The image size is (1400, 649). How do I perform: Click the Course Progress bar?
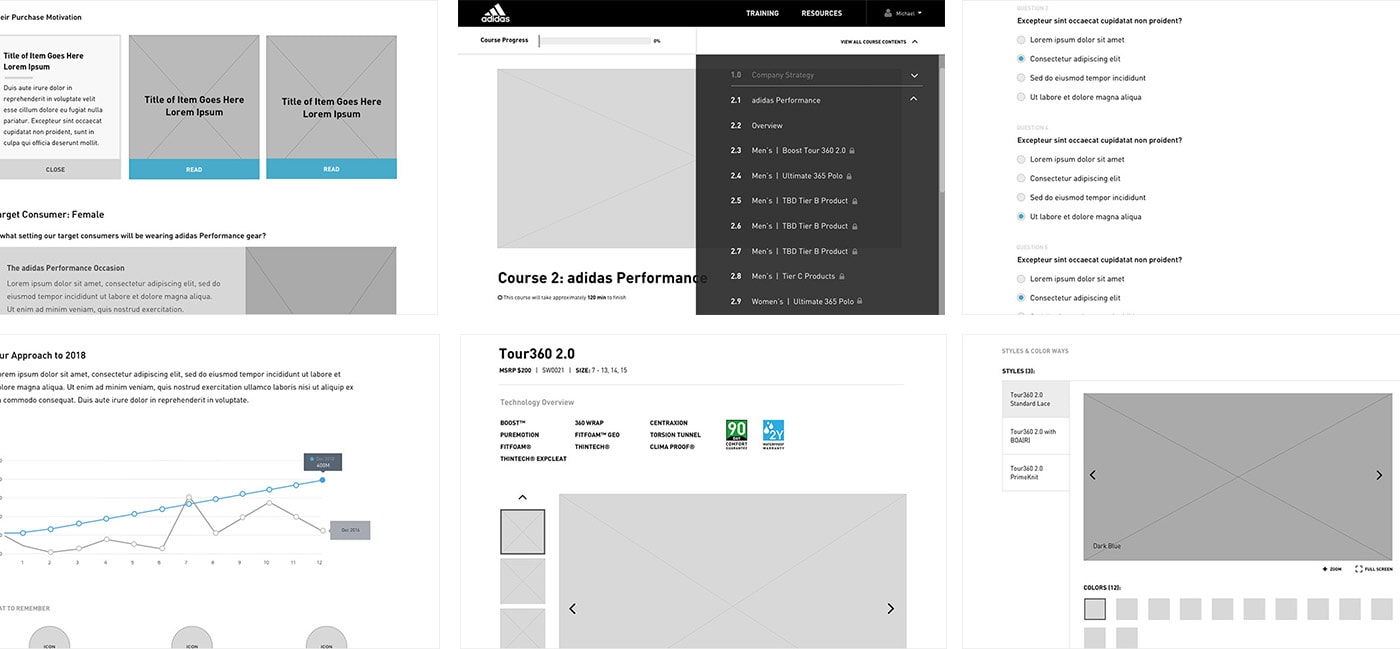coord(595,41)
